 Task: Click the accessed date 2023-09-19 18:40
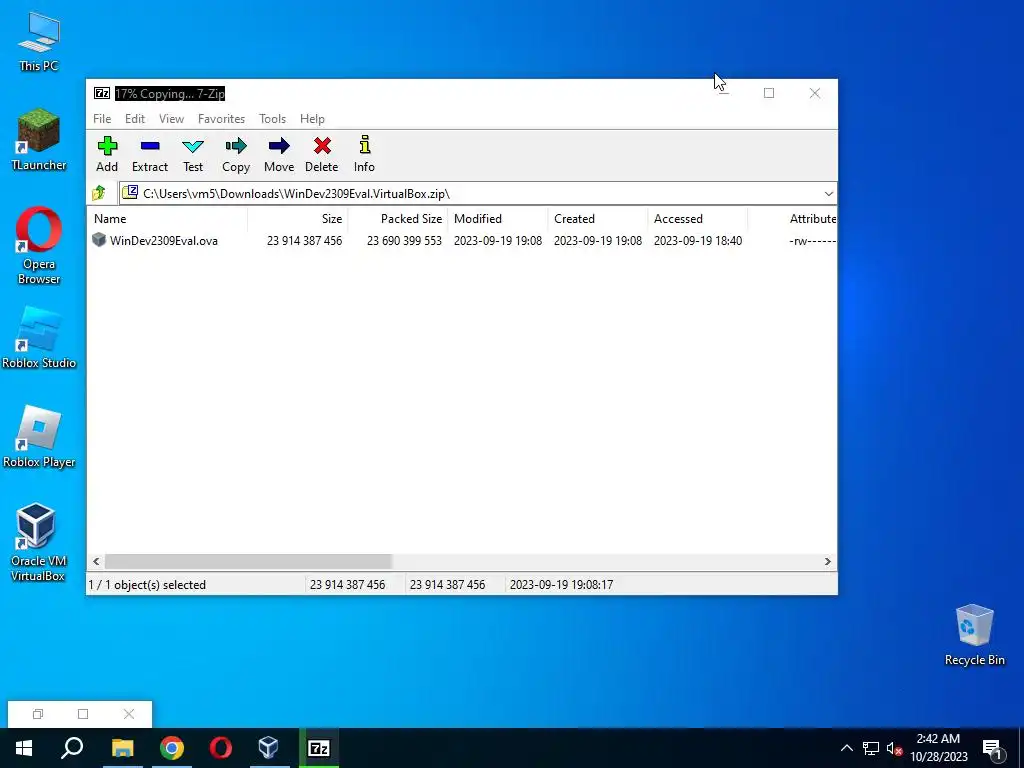point(698,240)
